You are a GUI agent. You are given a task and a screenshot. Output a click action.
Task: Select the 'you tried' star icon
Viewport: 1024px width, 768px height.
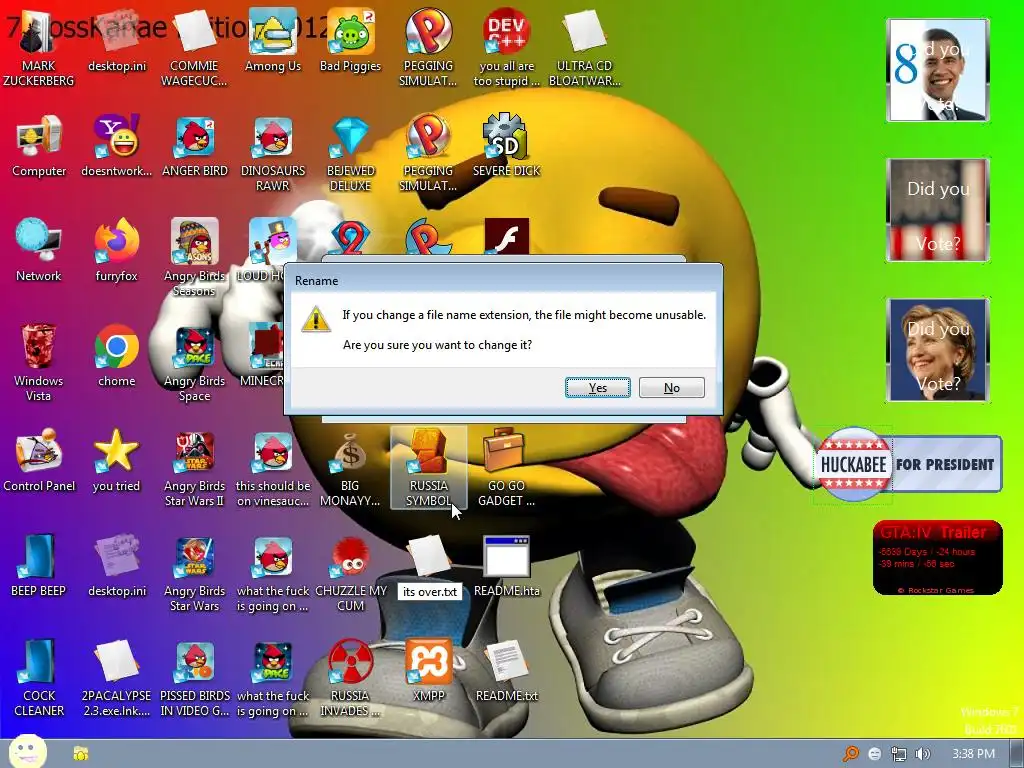tap(116, 461)
